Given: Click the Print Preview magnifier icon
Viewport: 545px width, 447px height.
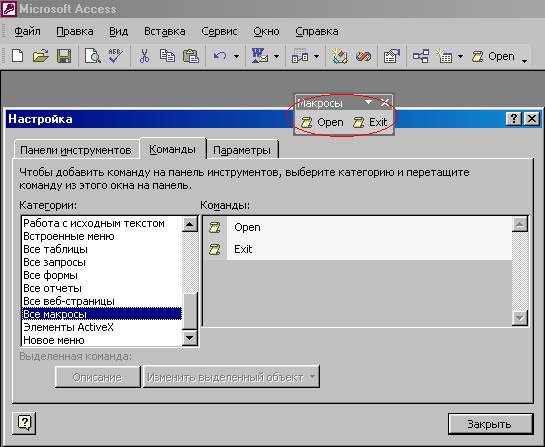Looking at the screenshot, I should [x=93, y=56].
